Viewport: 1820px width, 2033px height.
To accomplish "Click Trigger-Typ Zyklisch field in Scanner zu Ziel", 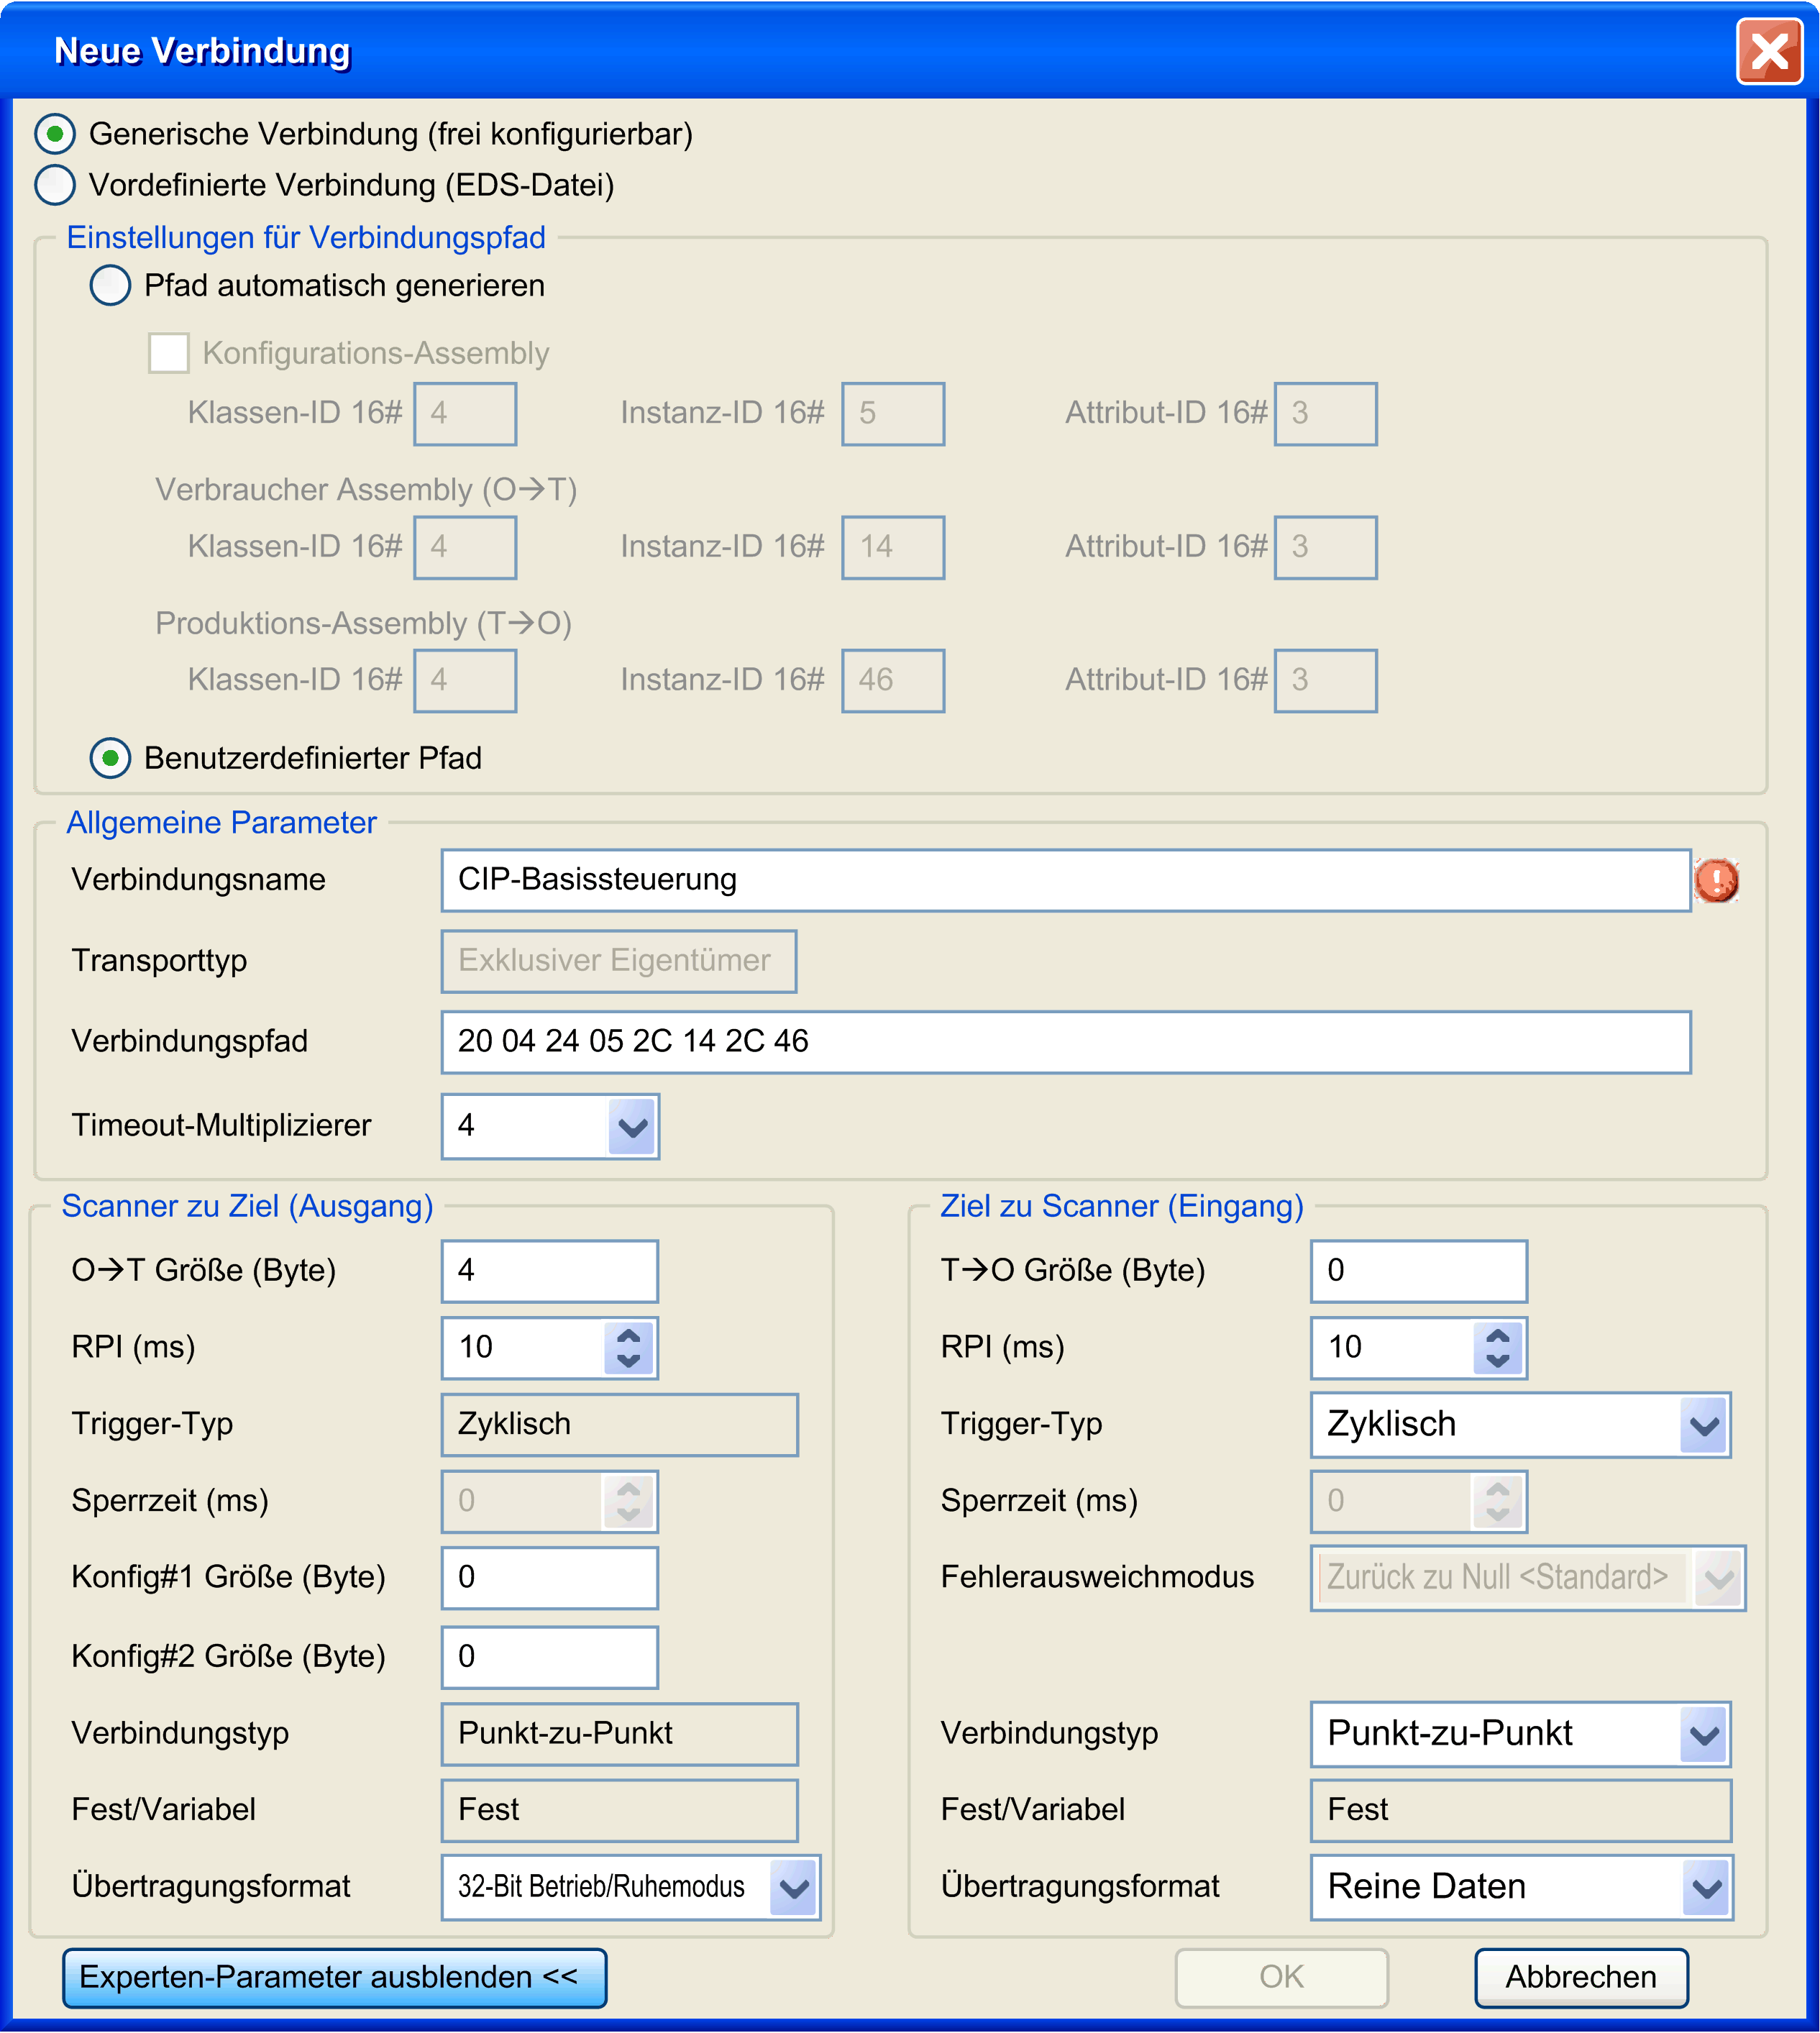I will (x=619, y=1425).
